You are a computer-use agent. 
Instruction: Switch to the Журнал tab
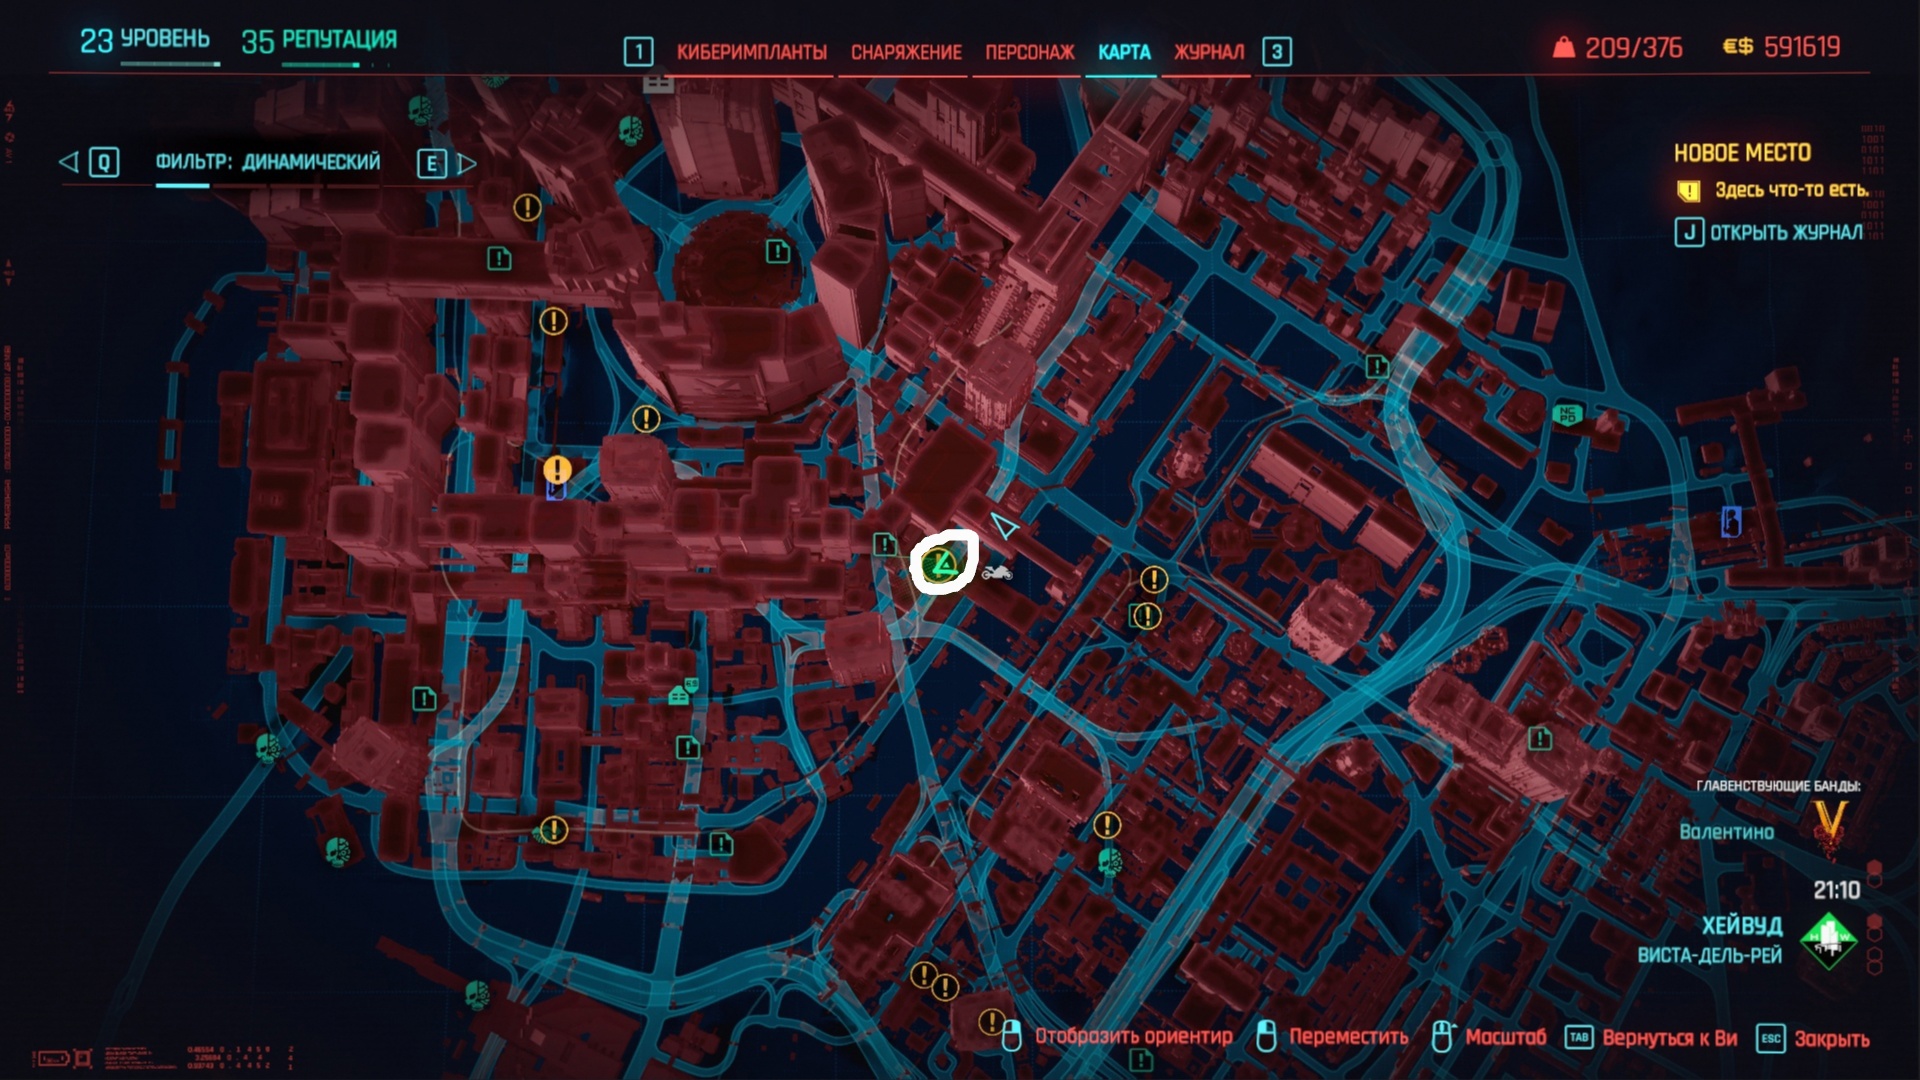pyautogui.click(x=1209, y=52)
